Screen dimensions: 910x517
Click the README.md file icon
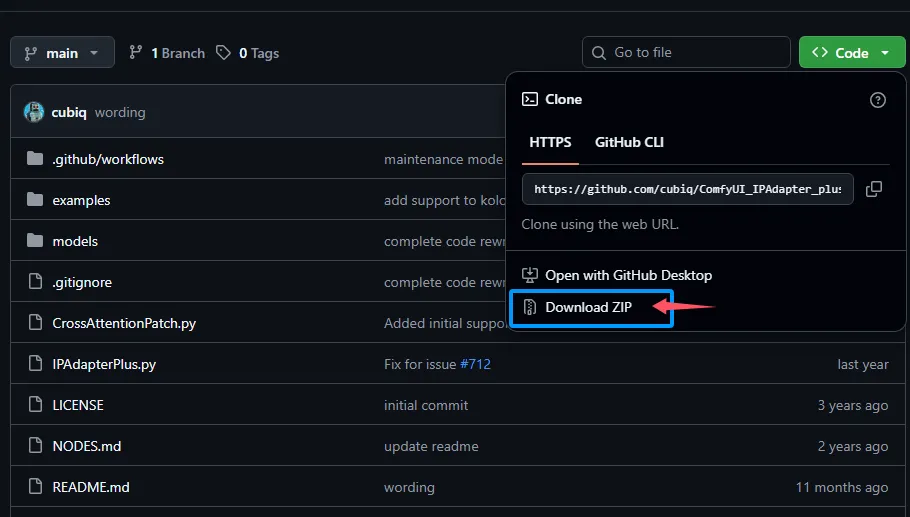pos(35,486)
